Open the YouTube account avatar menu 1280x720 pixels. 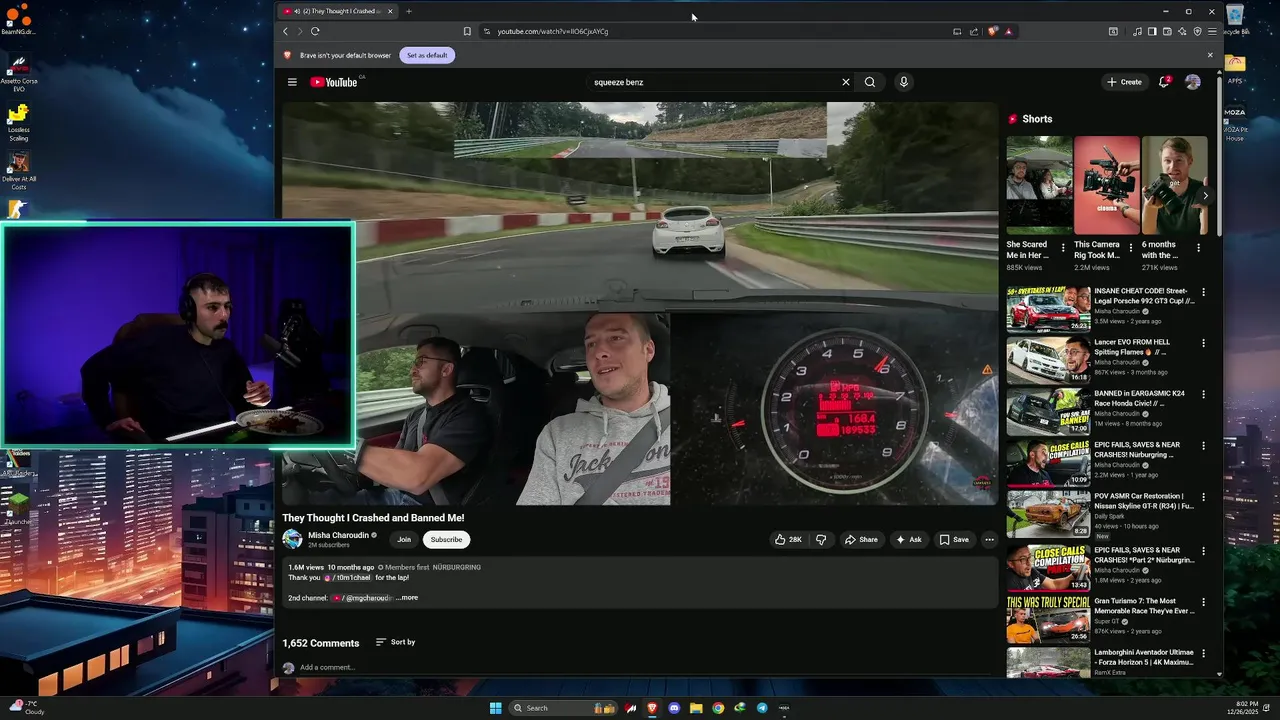pos(1192,82)
